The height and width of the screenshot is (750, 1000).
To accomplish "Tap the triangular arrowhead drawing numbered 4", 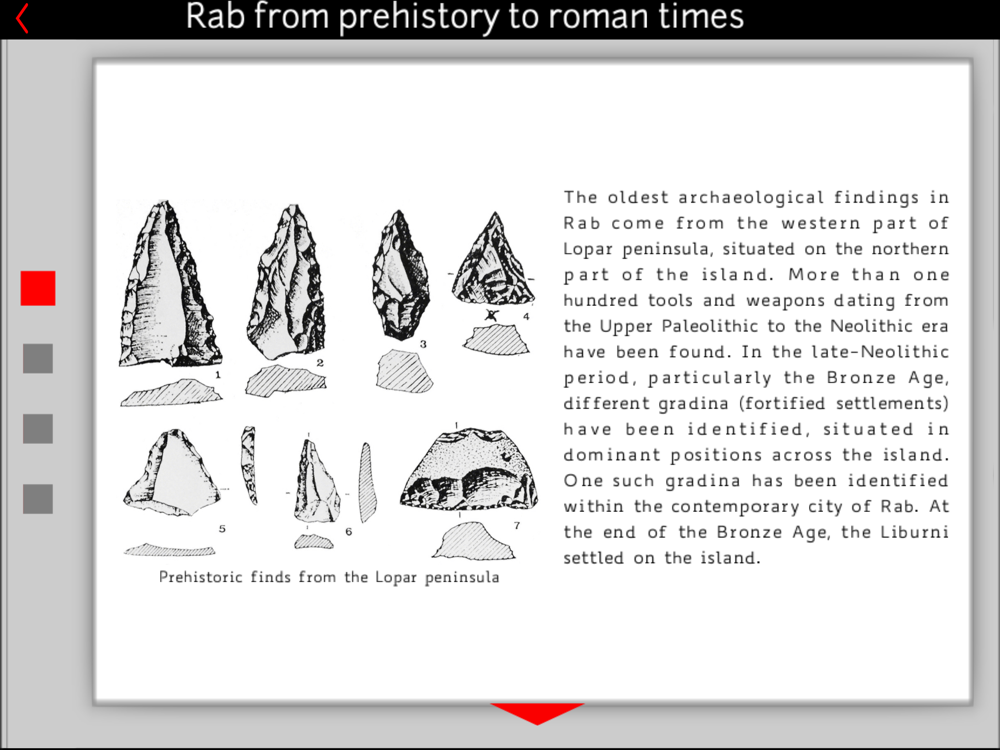I will [x=492, y=260].
